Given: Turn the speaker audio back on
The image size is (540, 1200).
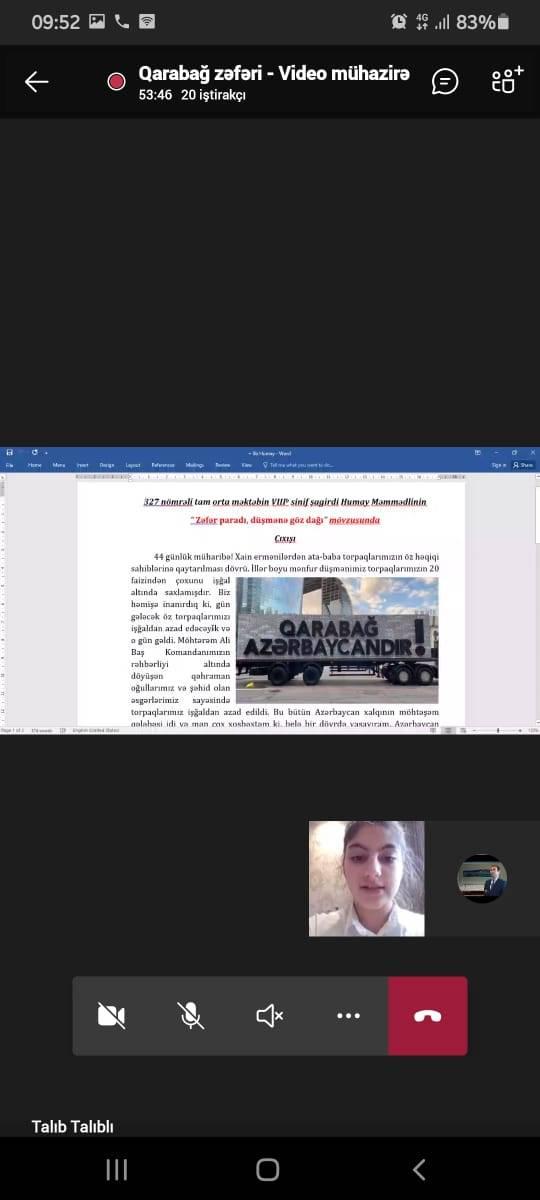Looking at the screenshot, I should pos(269,1016).
